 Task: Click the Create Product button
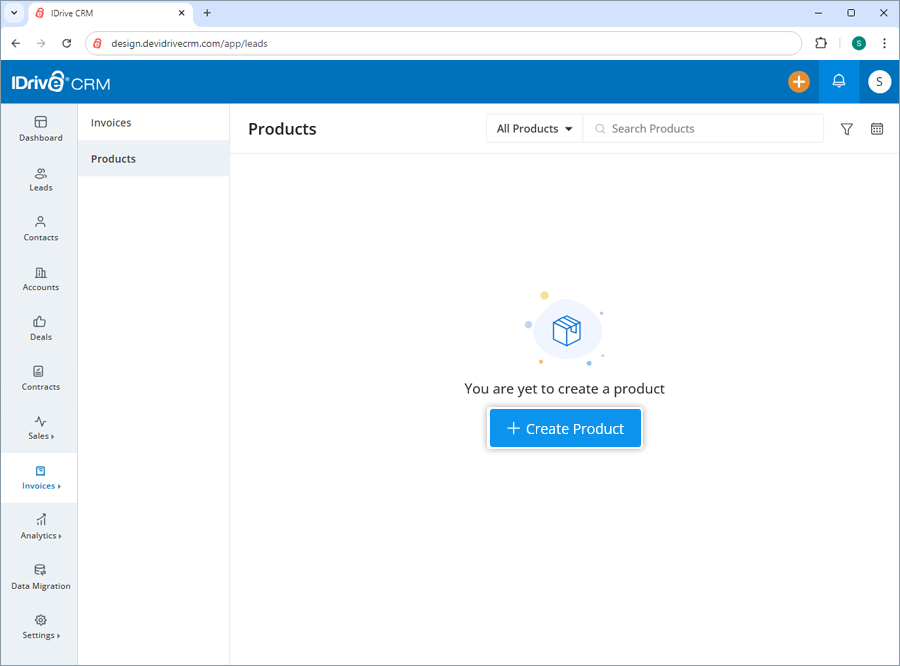tap(565, 427)
